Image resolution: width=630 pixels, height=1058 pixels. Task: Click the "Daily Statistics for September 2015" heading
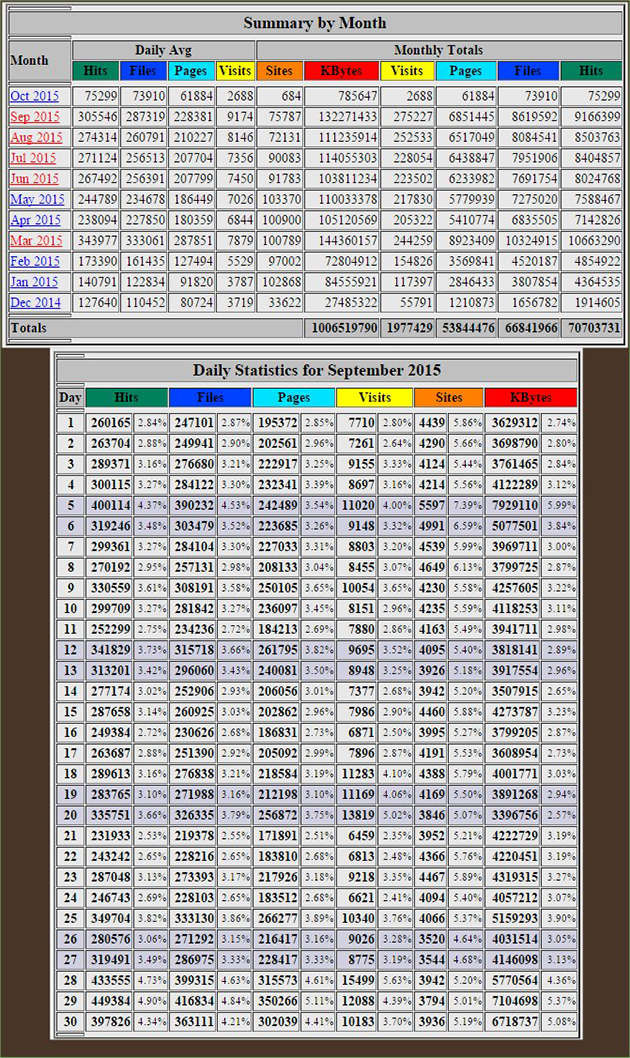point(316,369)
